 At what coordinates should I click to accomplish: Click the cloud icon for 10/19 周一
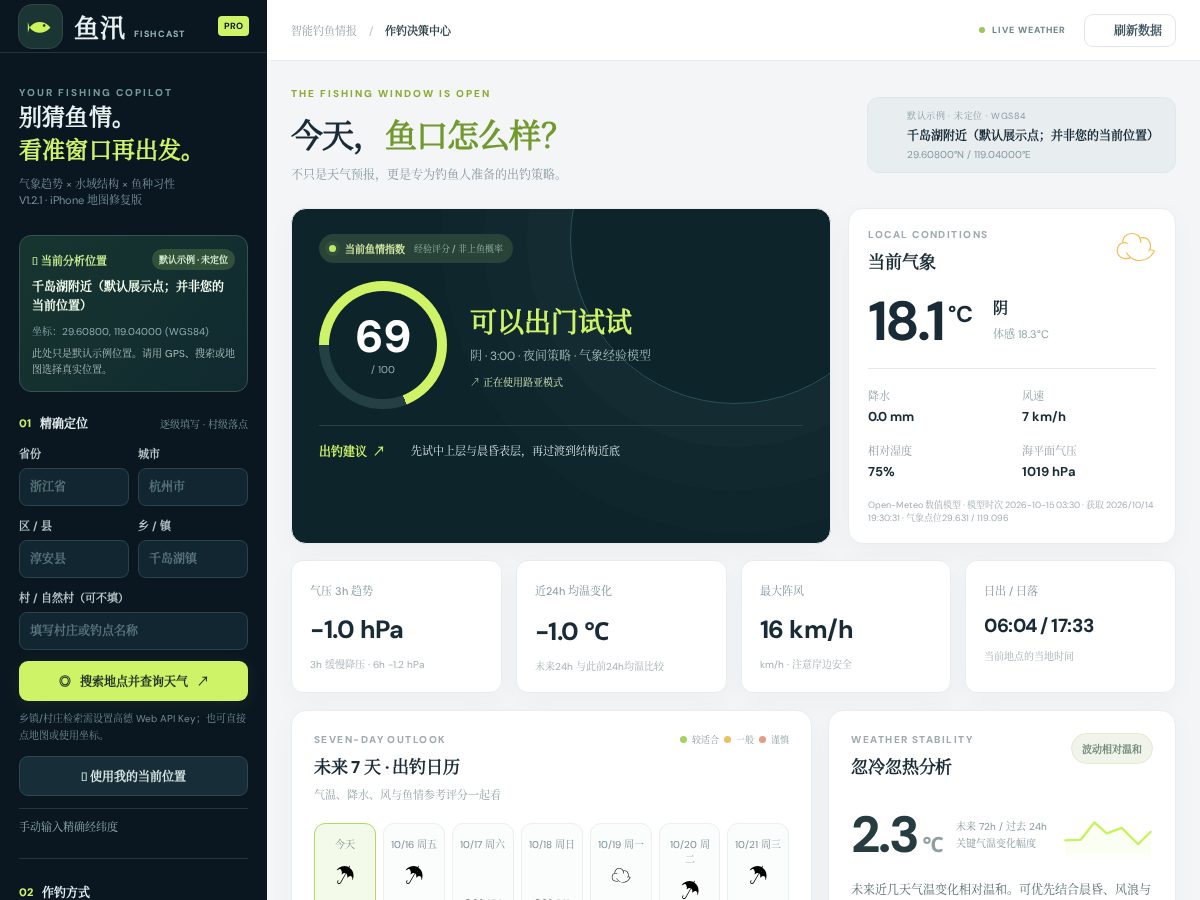[621, 876]
